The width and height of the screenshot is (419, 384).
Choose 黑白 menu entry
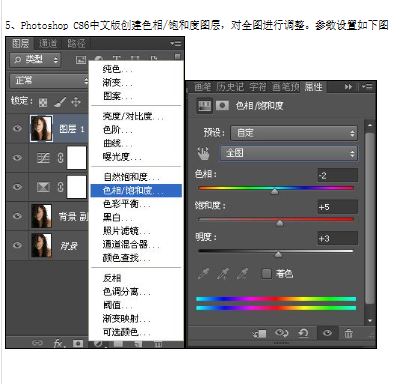pyautogui.click(x=136, y=218)
